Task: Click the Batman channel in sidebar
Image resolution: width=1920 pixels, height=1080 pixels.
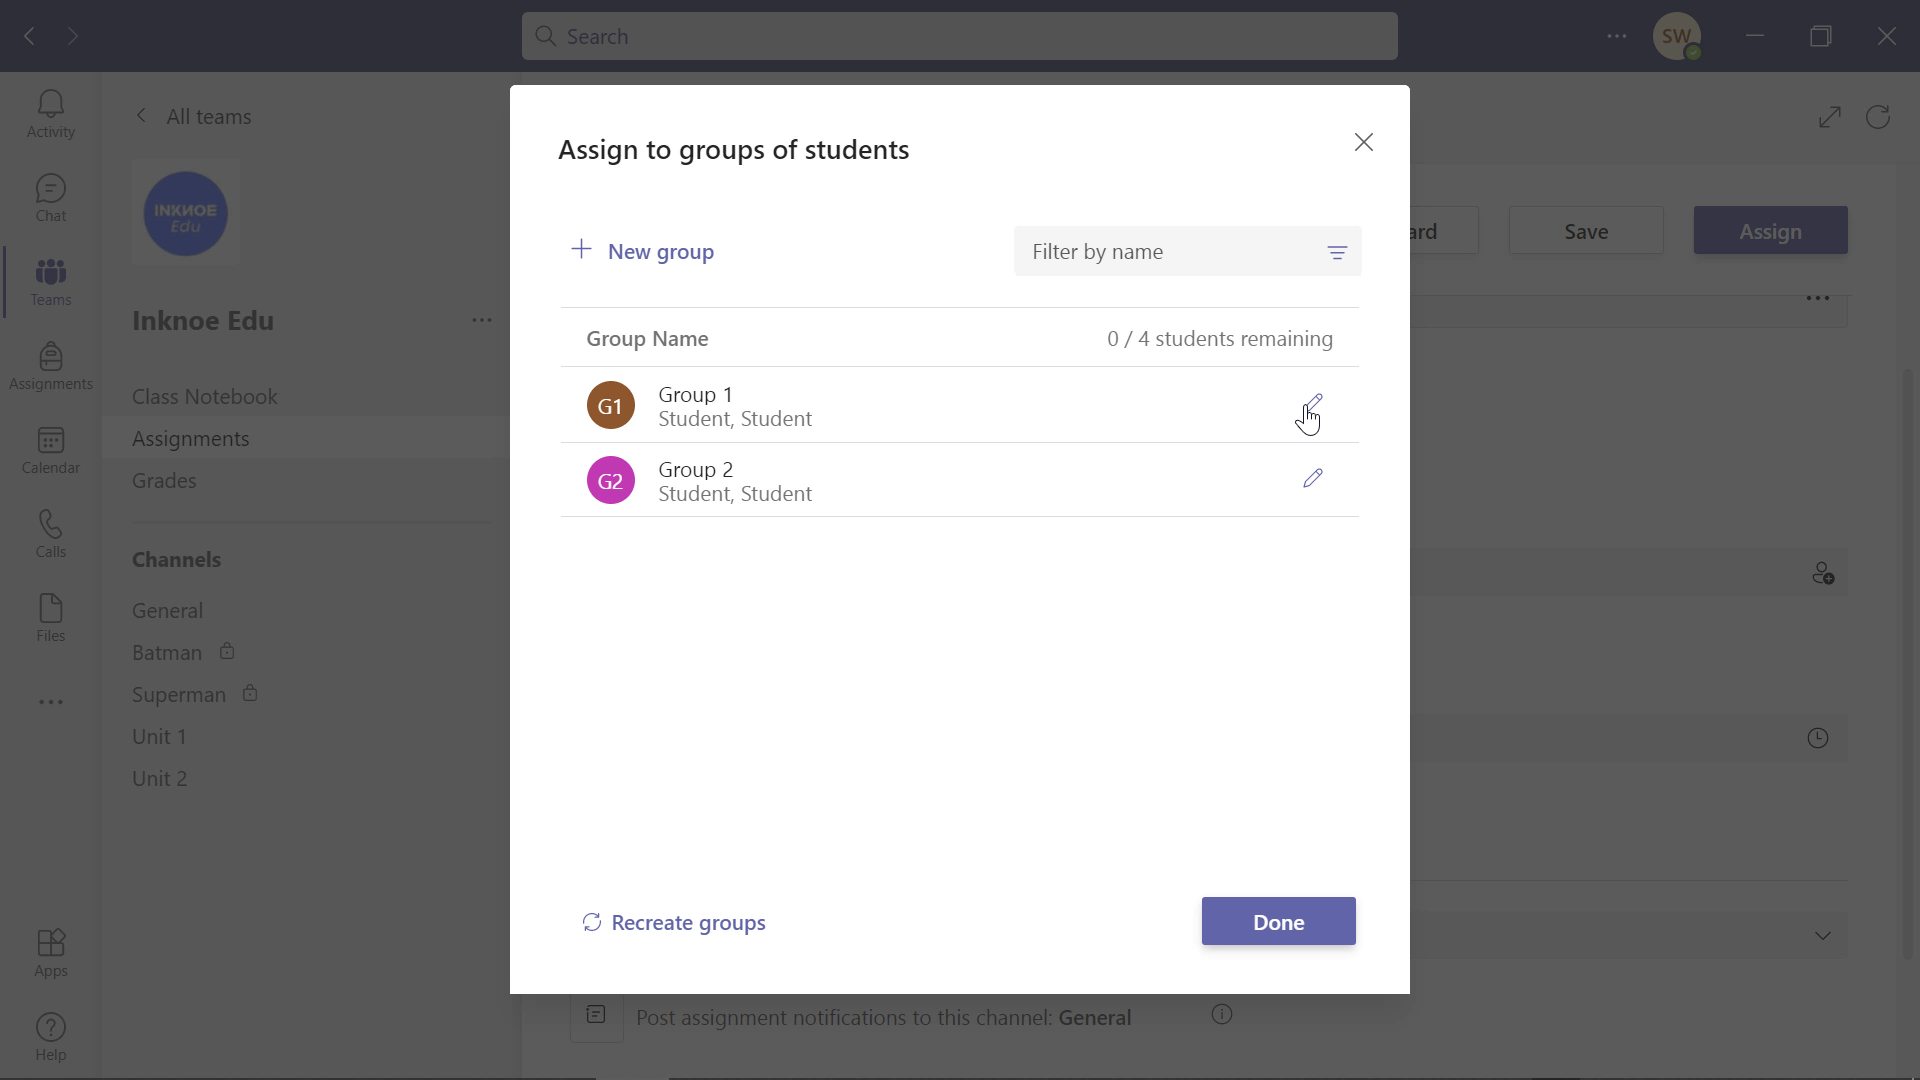Action: (166, 651)
